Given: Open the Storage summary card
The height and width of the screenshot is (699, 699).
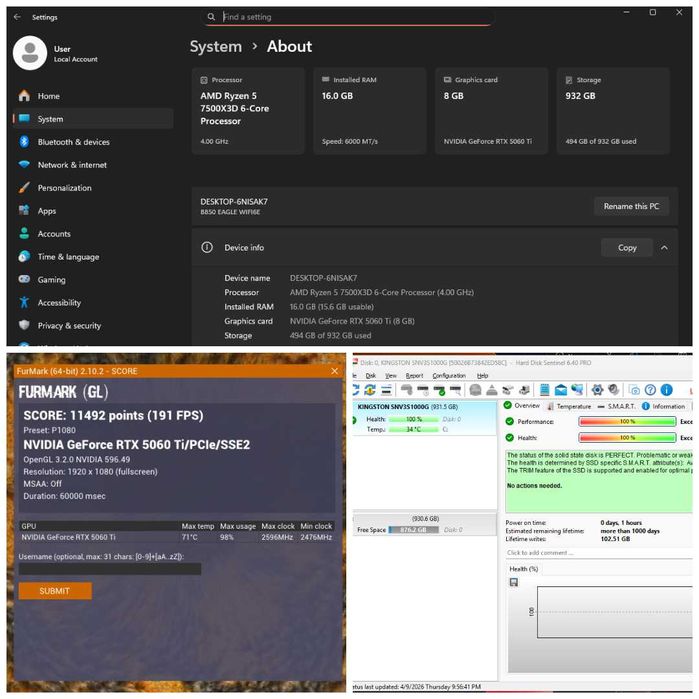Looking at the screenshot, I should click(x=613, y=111).
